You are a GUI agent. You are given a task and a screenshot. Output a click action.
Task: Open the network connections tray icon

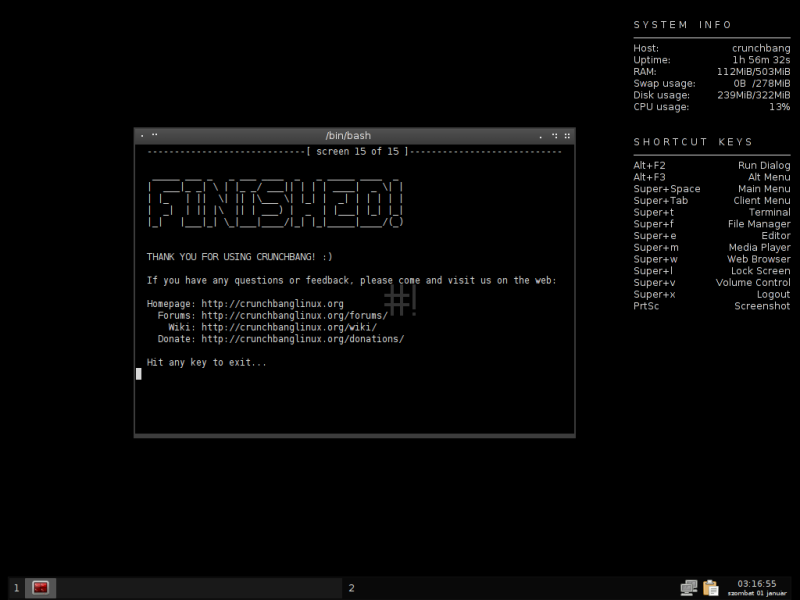point(689,588)
